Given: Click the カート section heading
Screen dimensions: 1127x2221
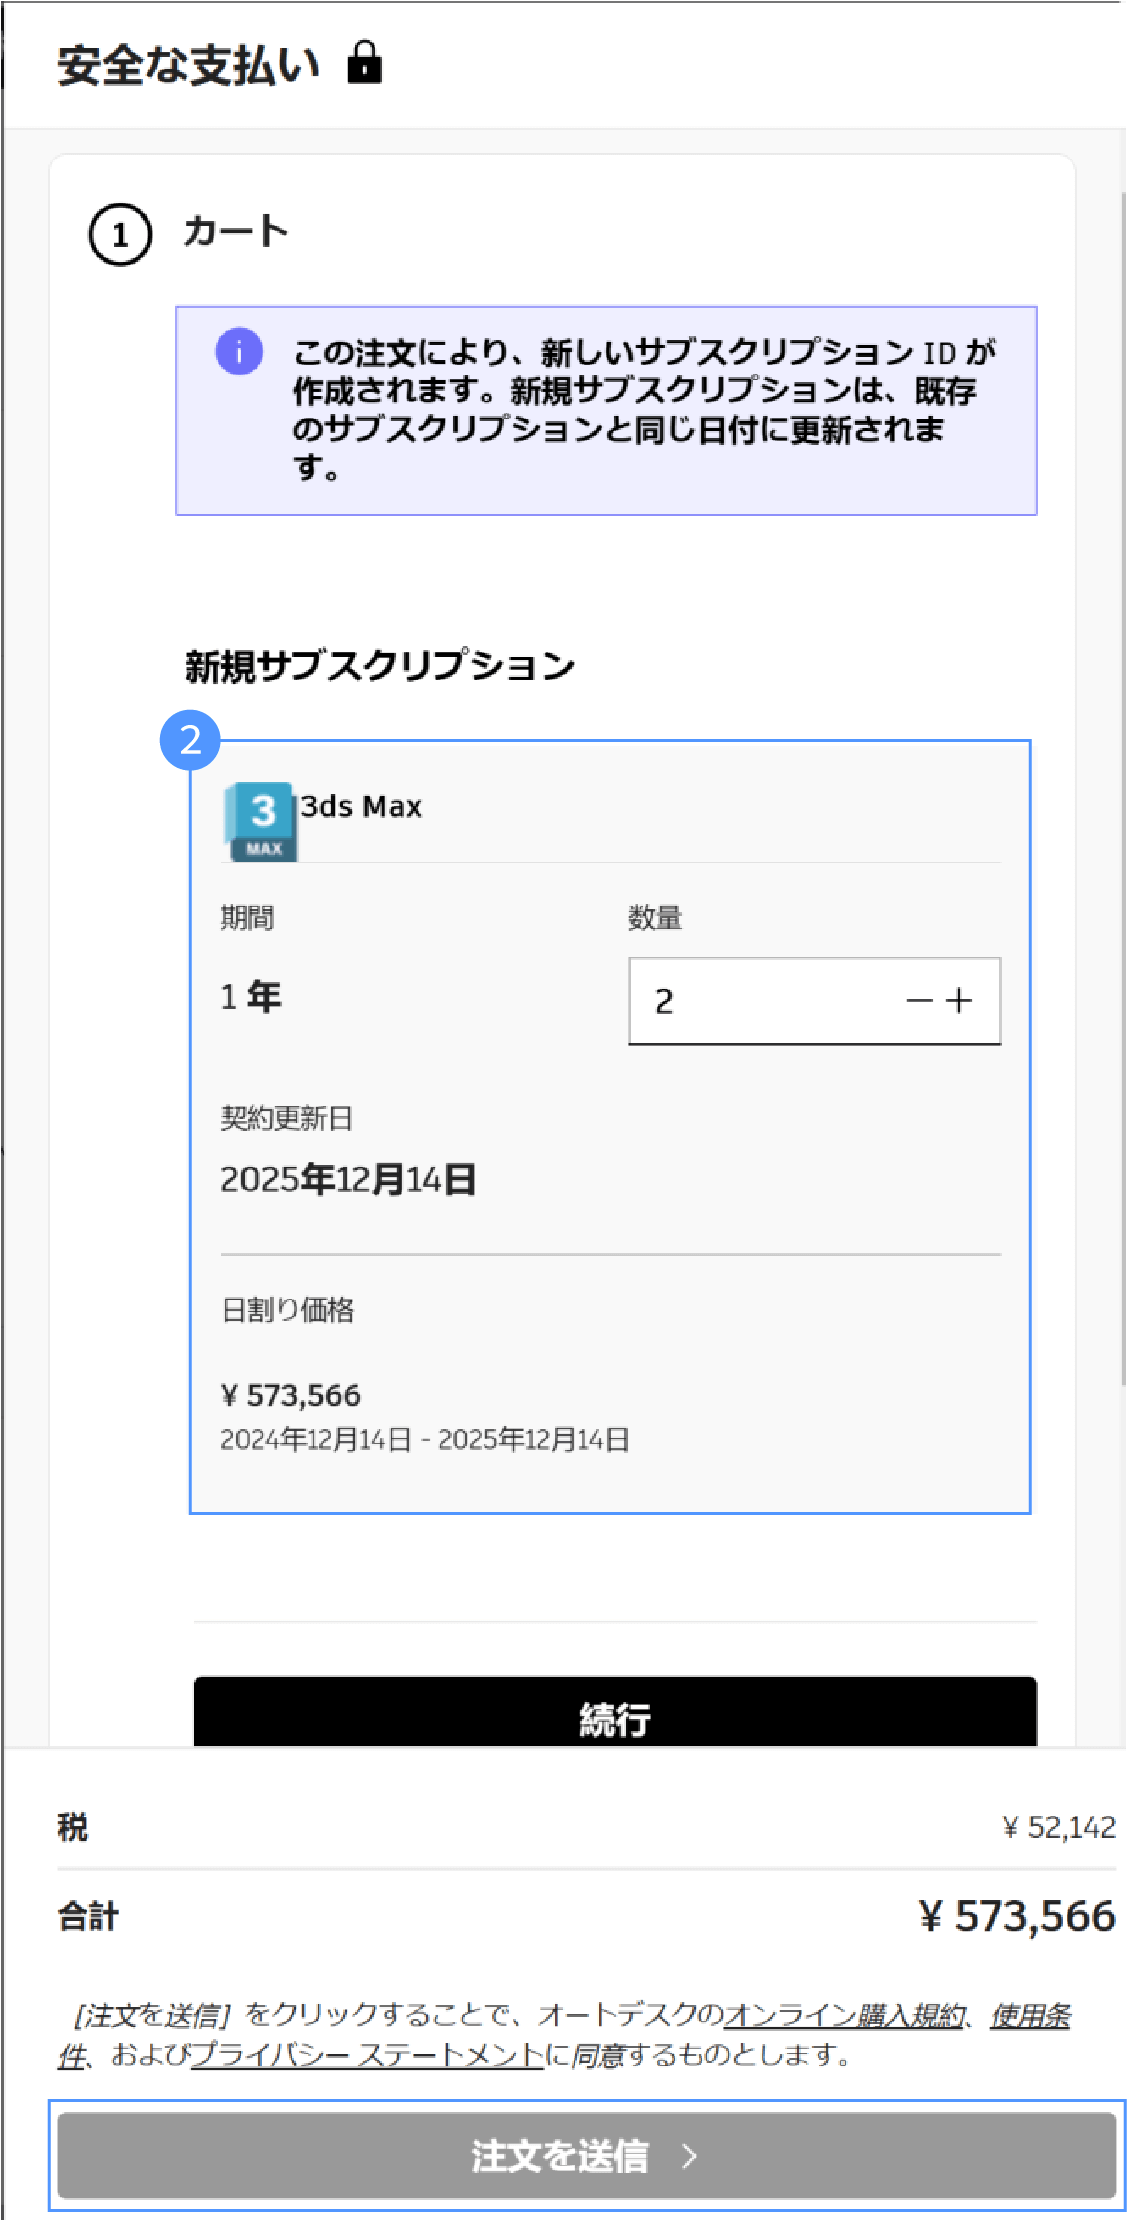Looking at the screenshot, I should pos(236,232).
